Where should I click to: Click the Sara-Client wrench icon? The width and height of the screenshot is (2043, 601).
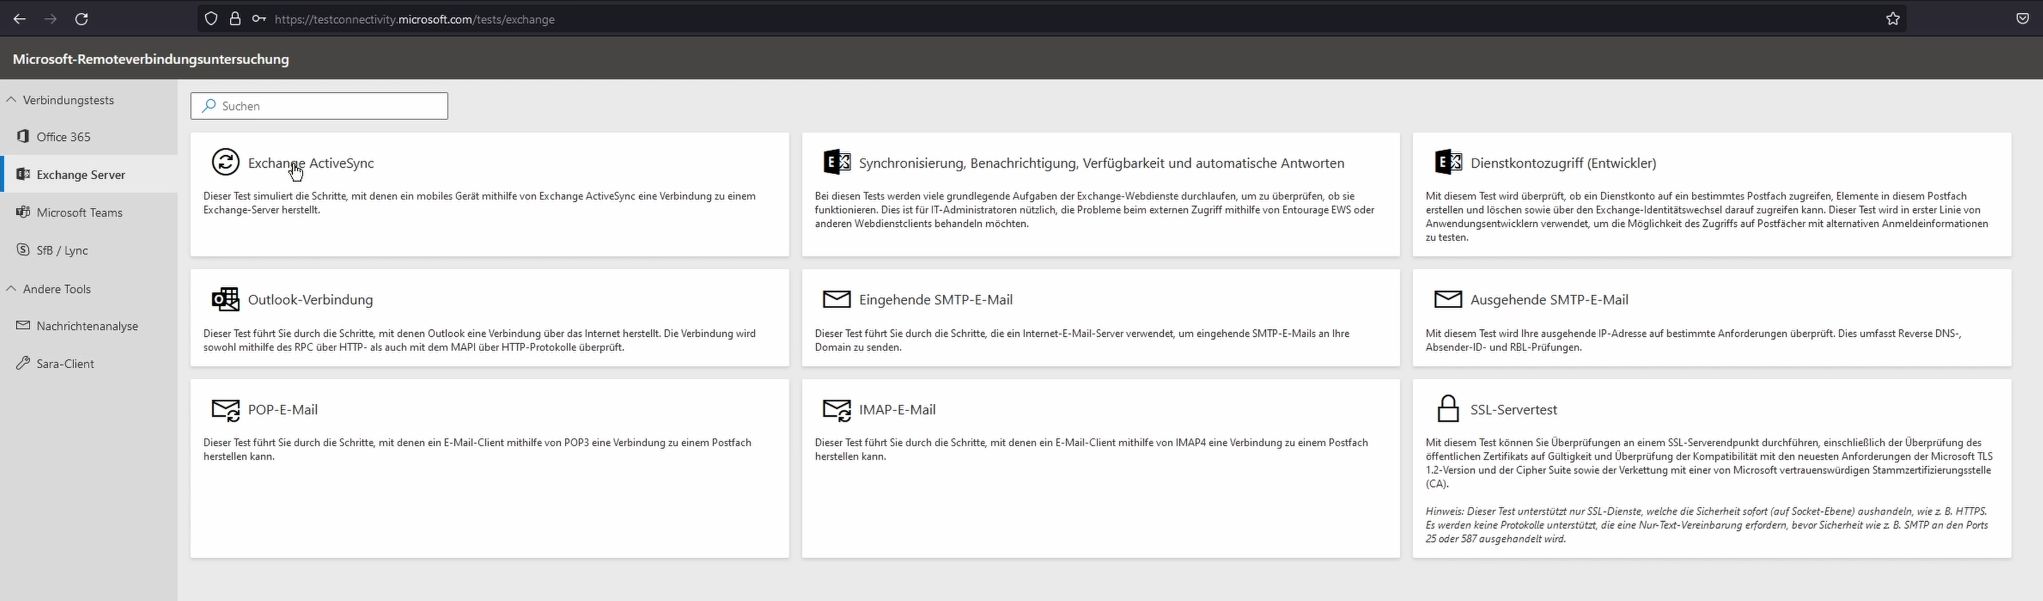(x=23, y=363)
